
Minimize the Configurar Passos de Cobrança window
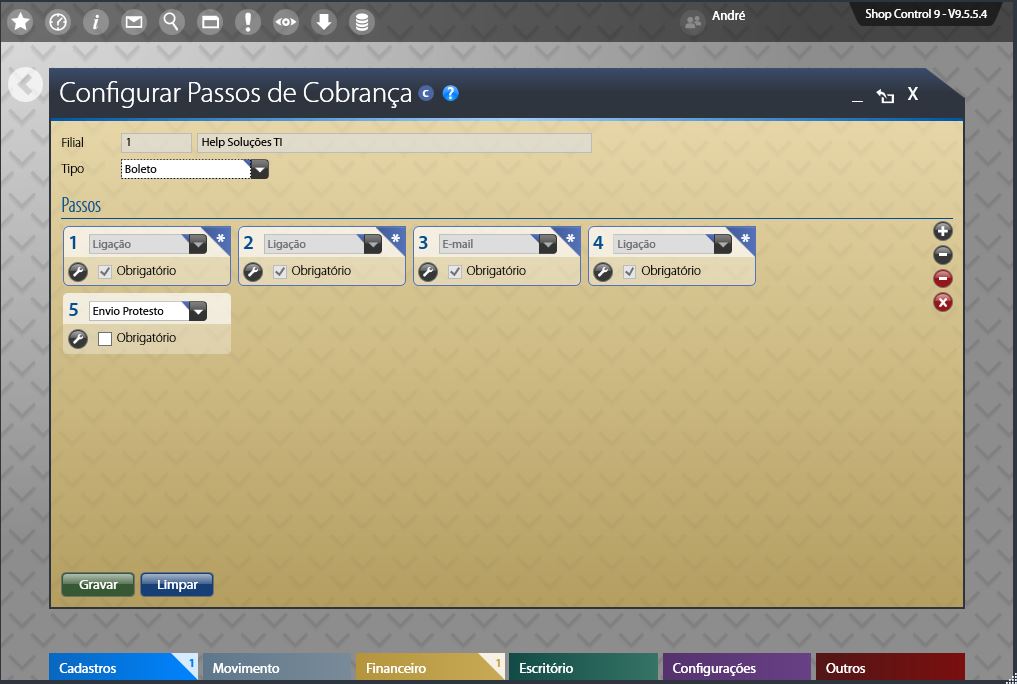[x=857, y=99]
